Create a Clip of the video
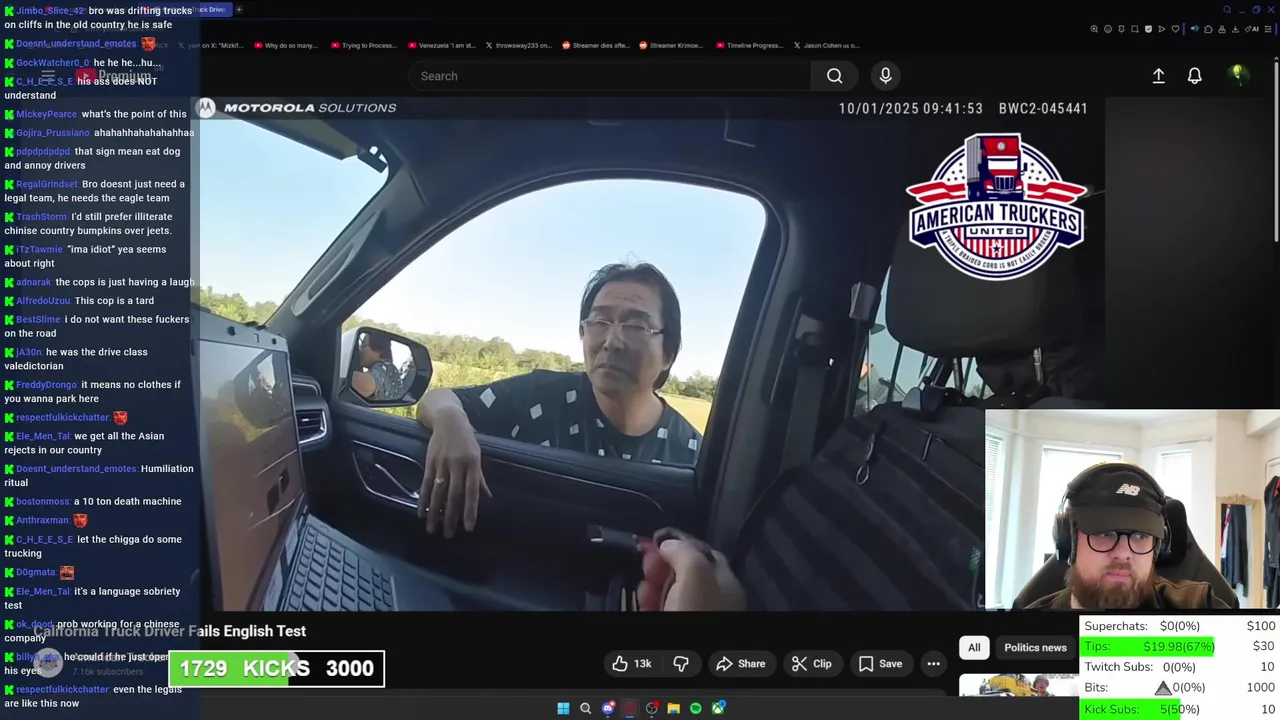 811,664
